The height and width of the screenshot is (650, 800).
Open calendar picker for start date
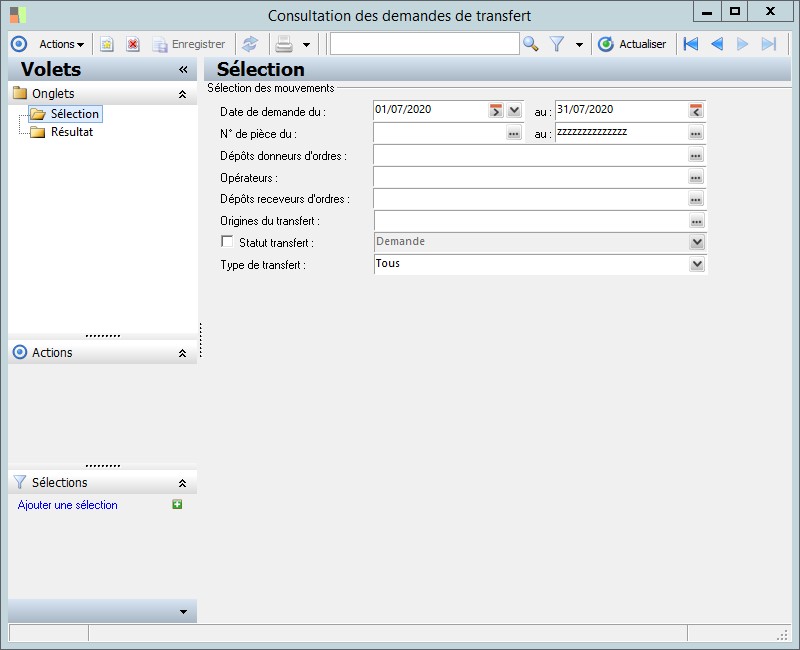(x=496, y=110)
